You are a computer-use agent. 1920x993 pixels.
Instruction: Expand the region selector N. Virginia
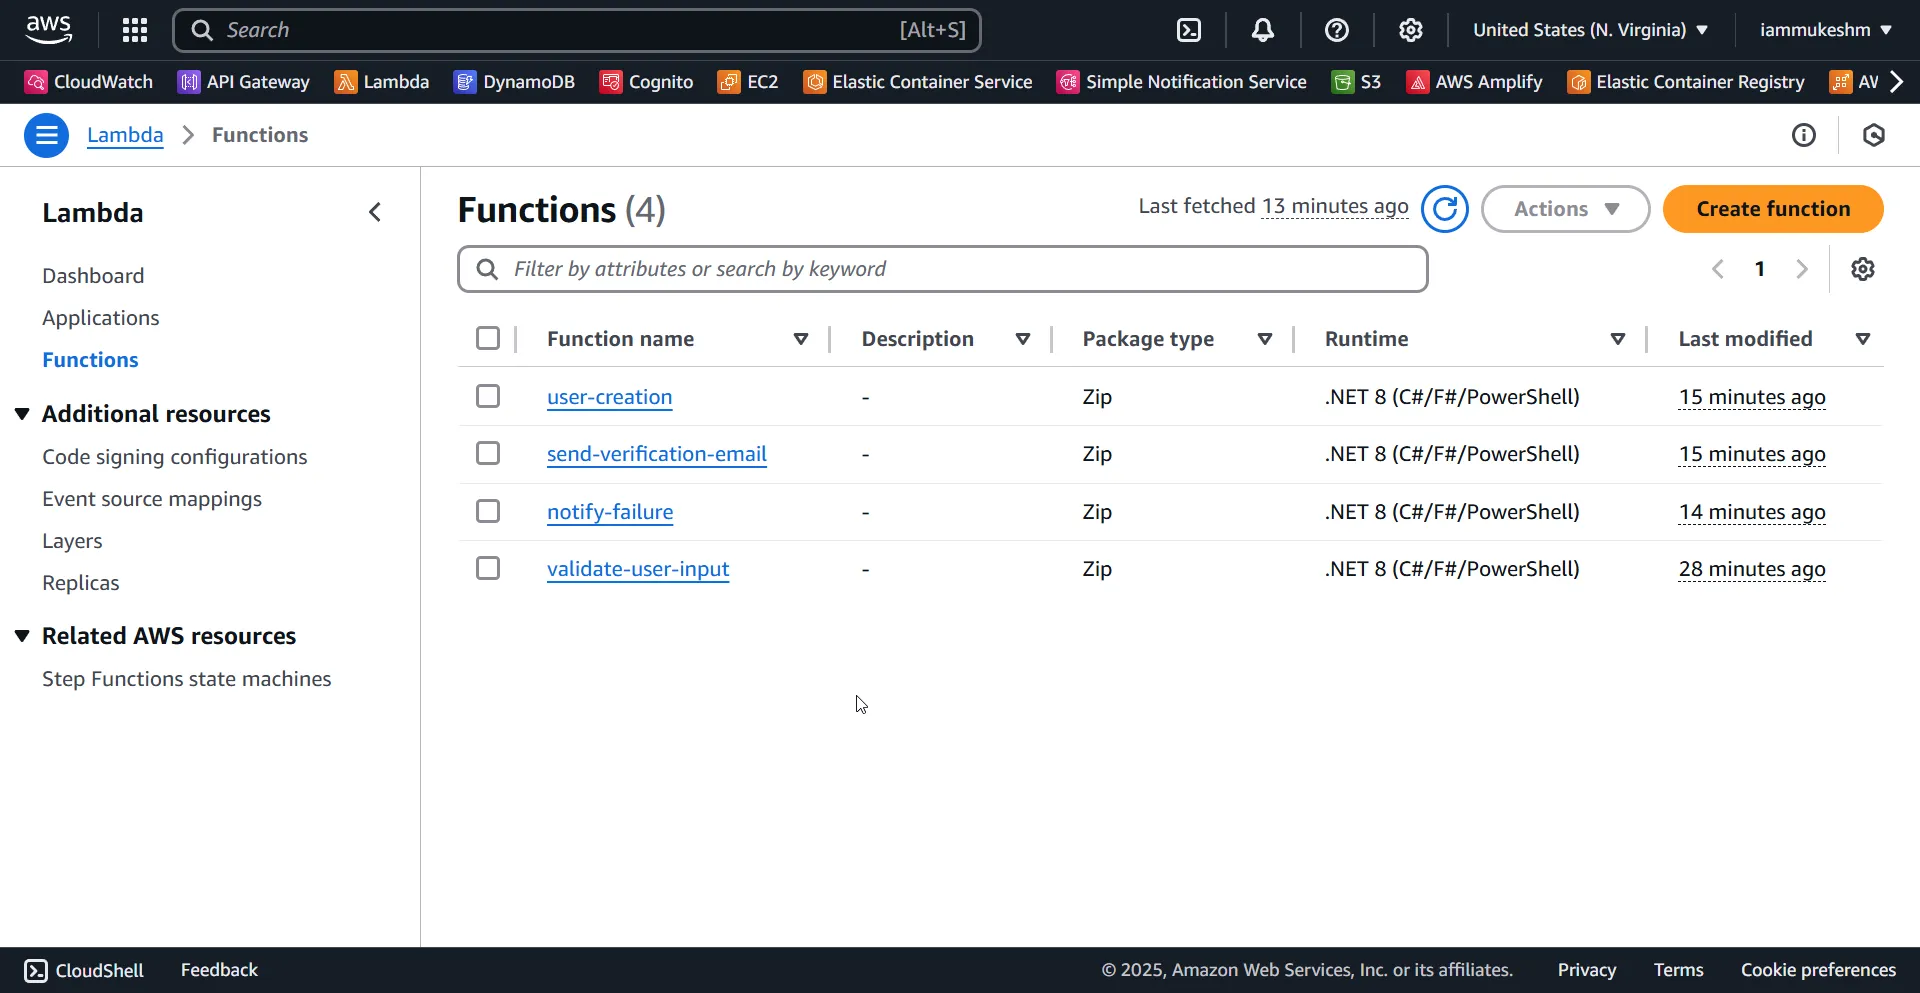tap(1590, 30)
